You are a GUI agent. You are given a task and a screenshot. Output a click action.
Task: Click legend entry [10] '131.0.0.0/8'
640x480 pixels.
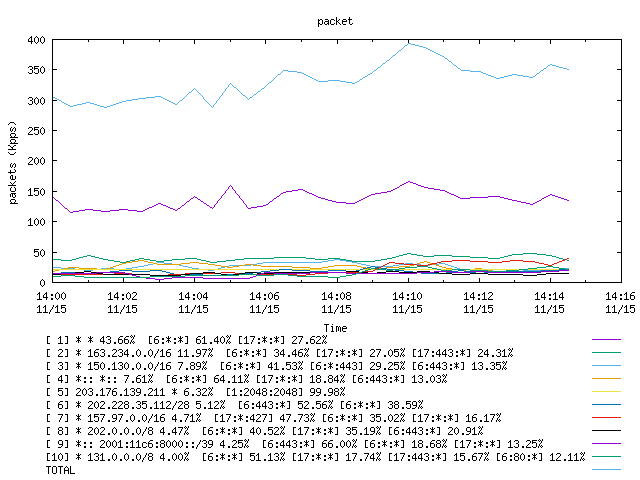click(120, 457)
